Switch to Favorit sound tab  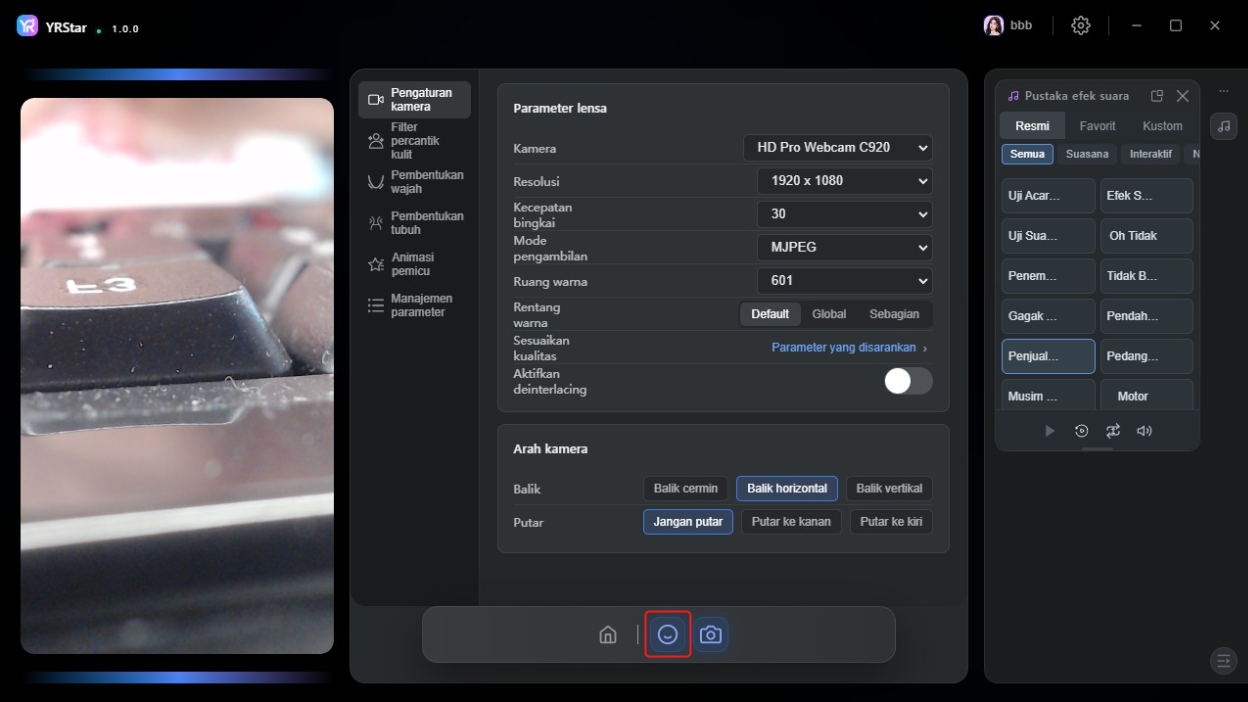1097,126
